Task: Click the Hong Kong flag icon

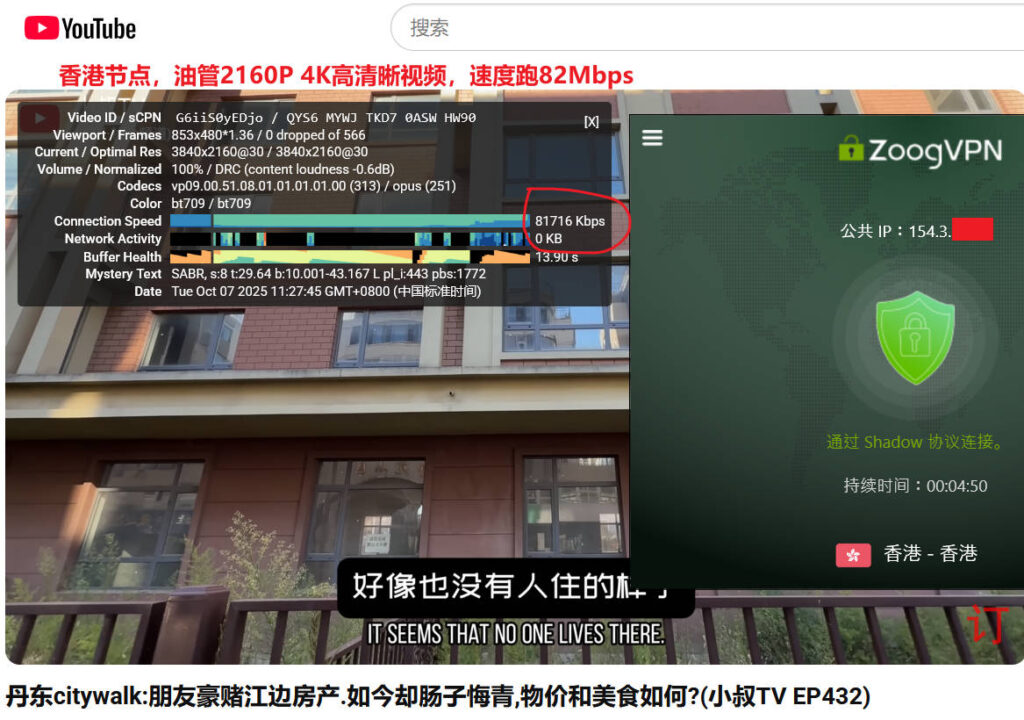Action: point(853,555)
